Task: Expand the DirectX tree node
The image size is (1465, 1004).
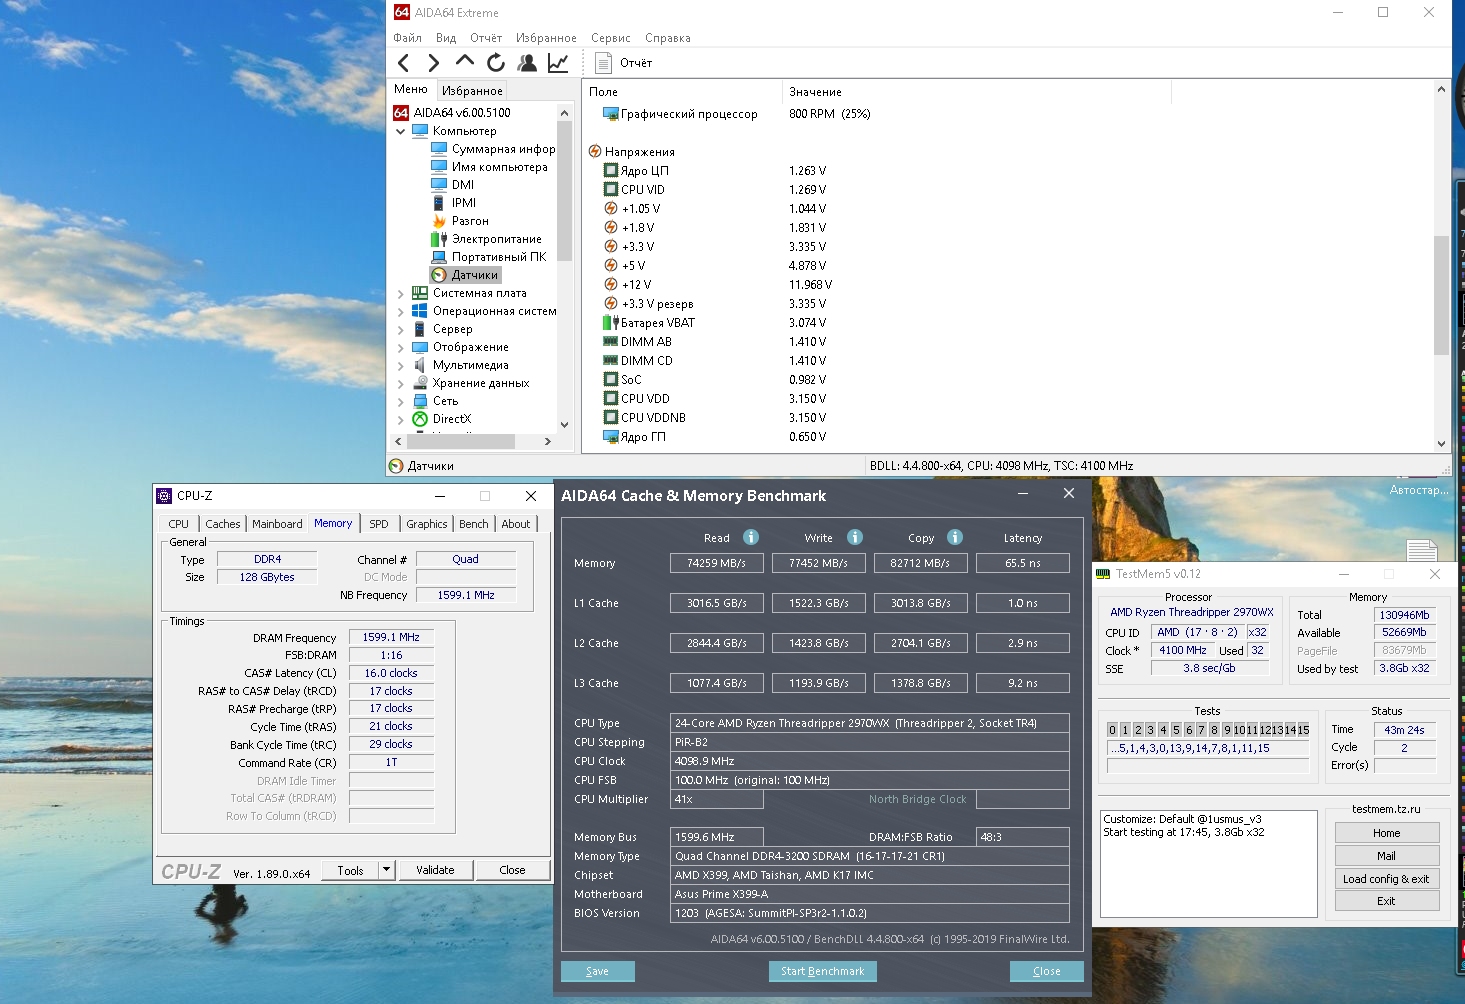Action: point(401,420)
